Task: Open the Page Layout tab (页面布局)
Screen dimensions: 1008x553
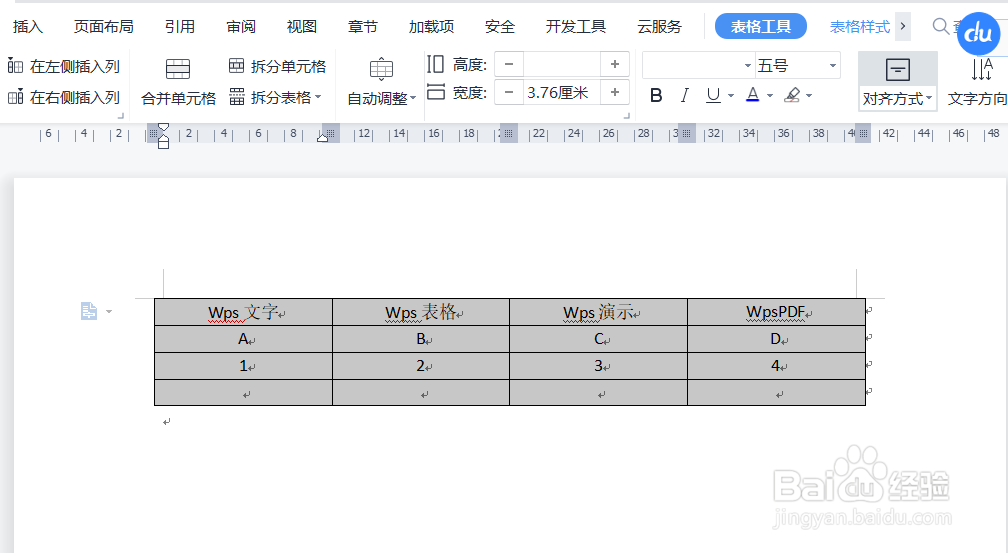Action: click(x=104, y=26)
